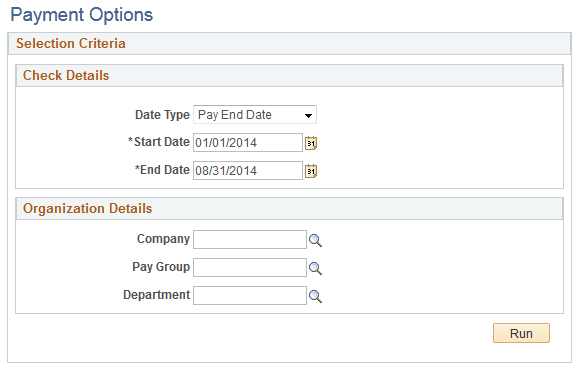
Task: Click the Payment Options page title
Action: pyautogui.click(x=81, y=15)
